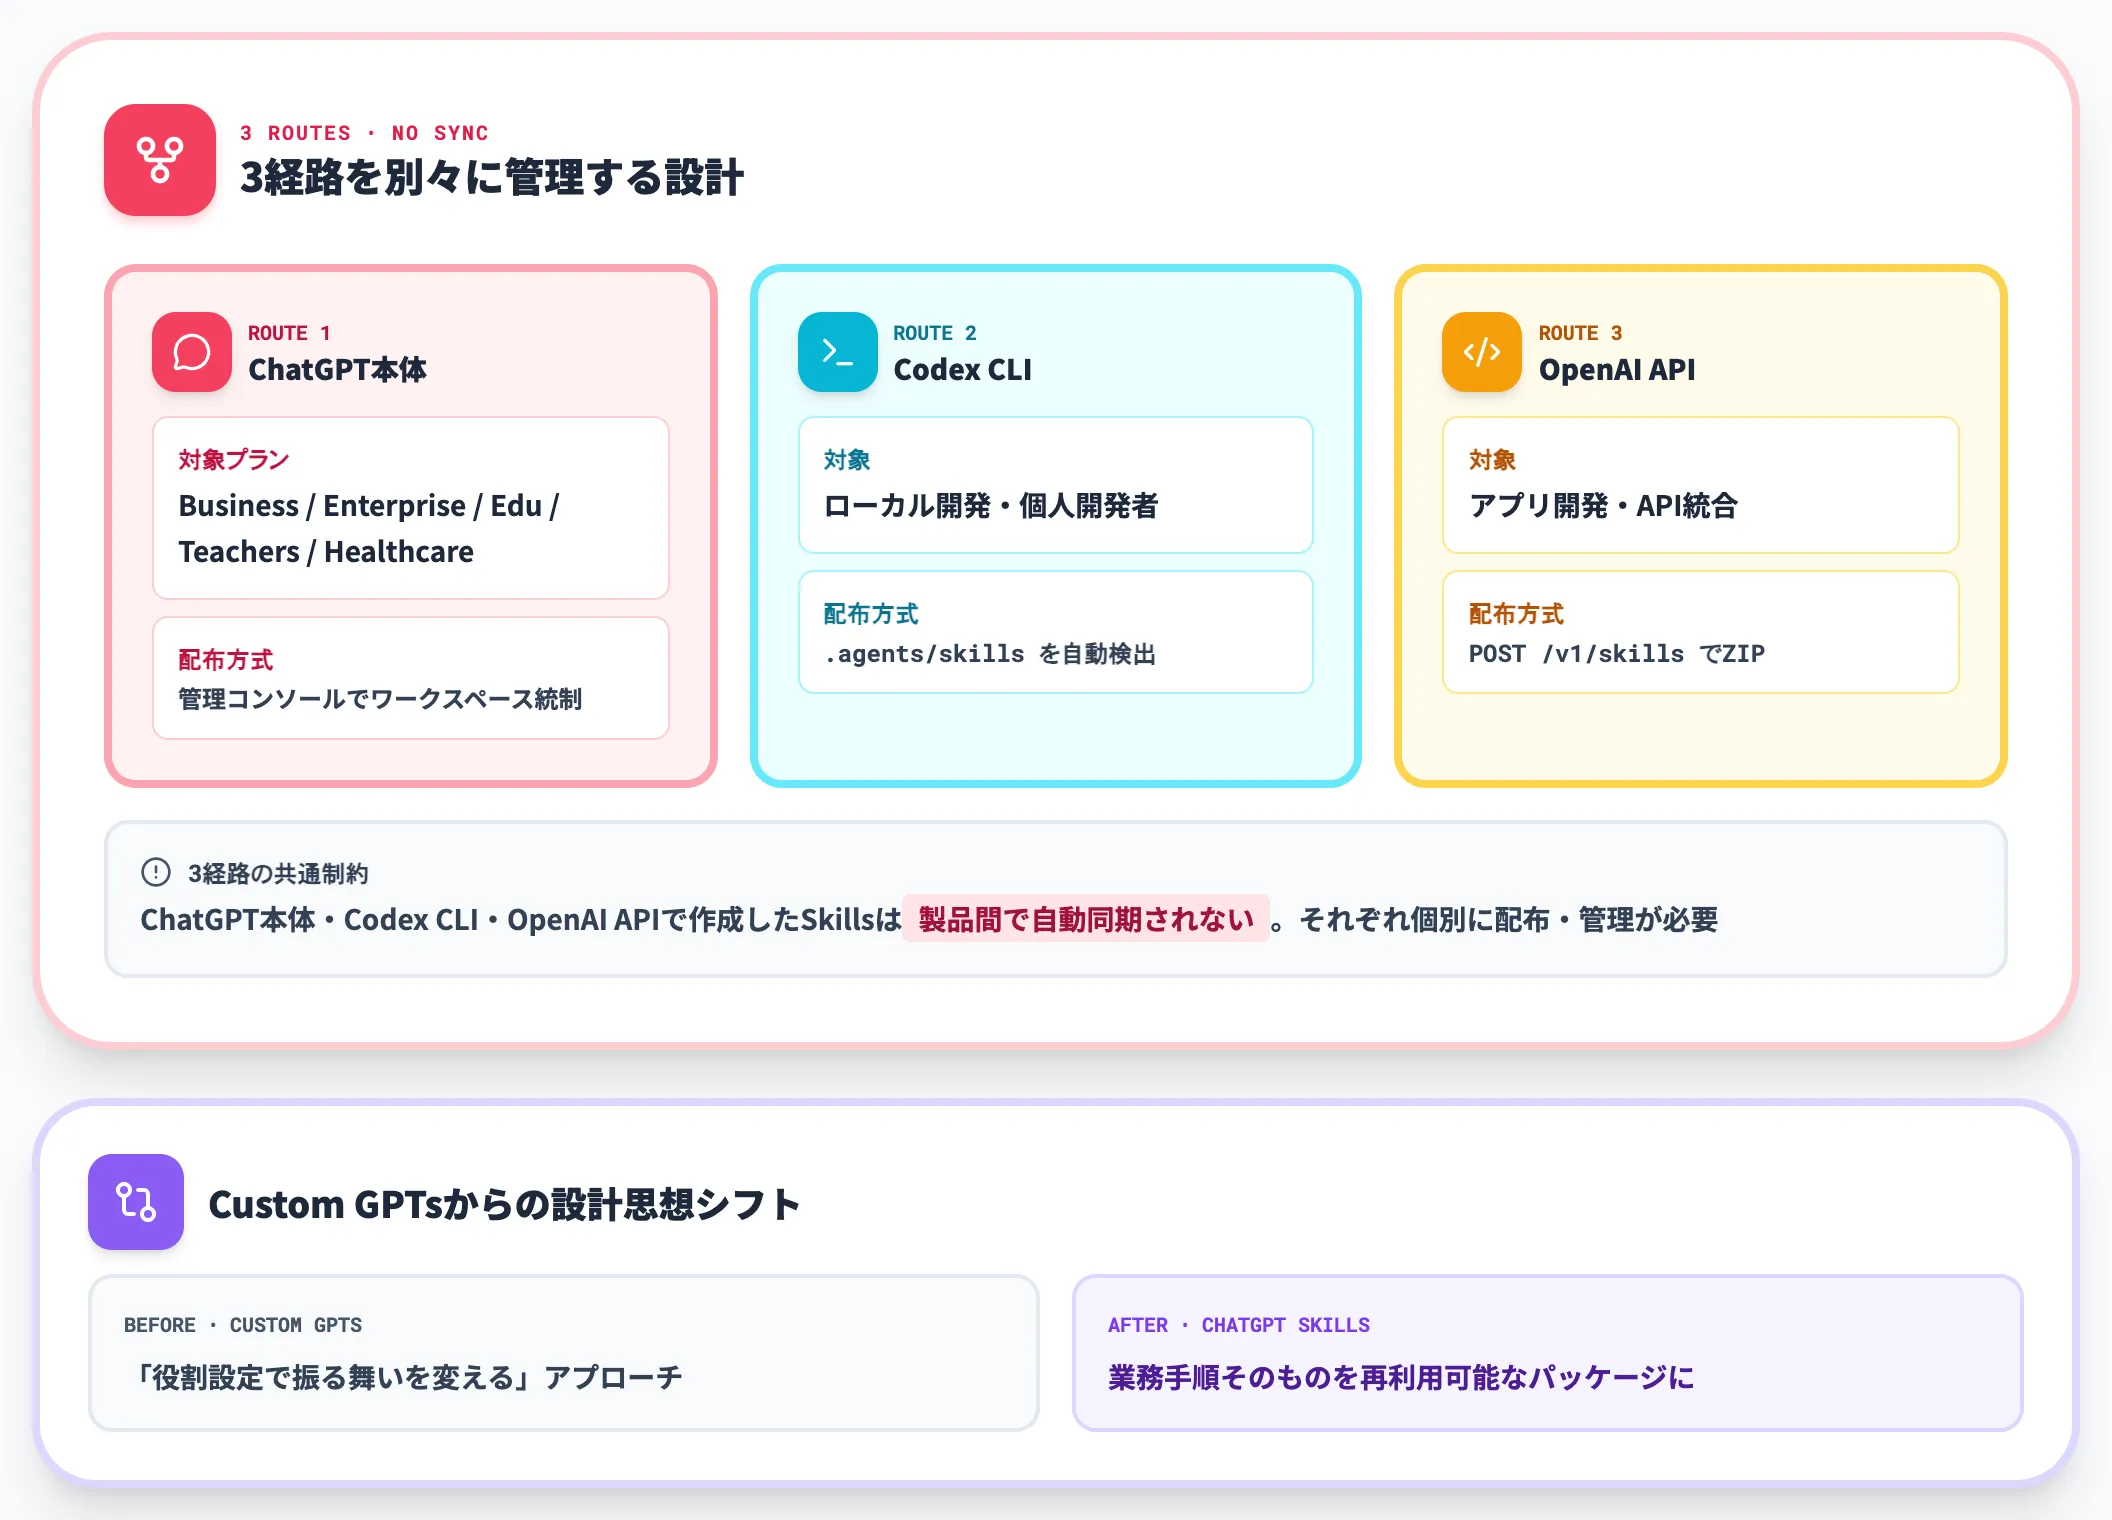2112x1520 pixels.
Task: Click the 'Teachers / Healthcare' text line
Action: [326, 552]
